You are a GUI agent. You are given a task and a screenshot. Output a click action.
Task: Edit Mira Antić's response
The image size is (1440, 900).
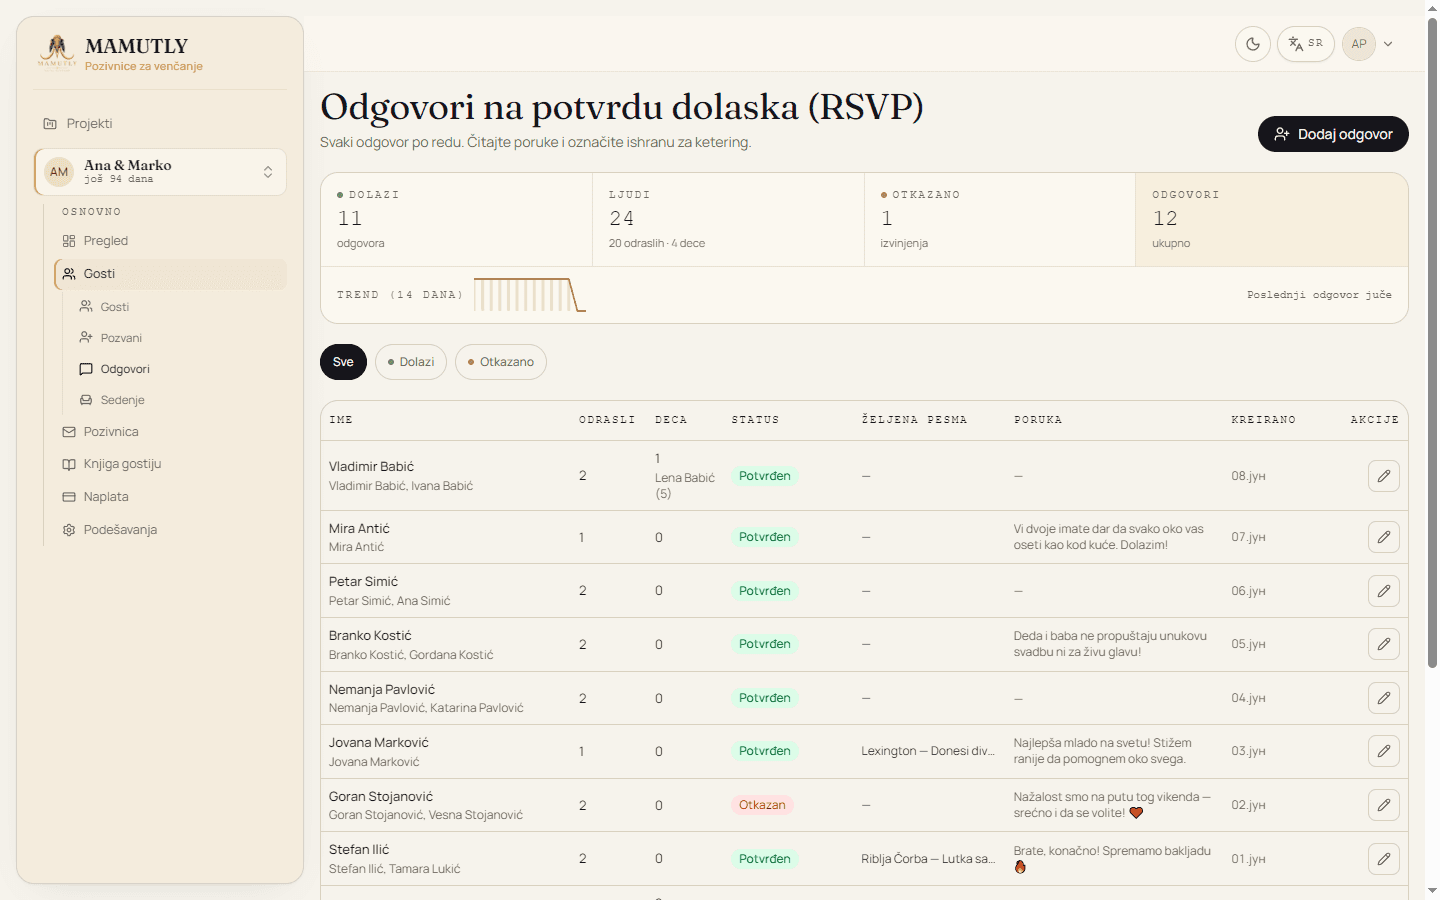point(1384,537)
